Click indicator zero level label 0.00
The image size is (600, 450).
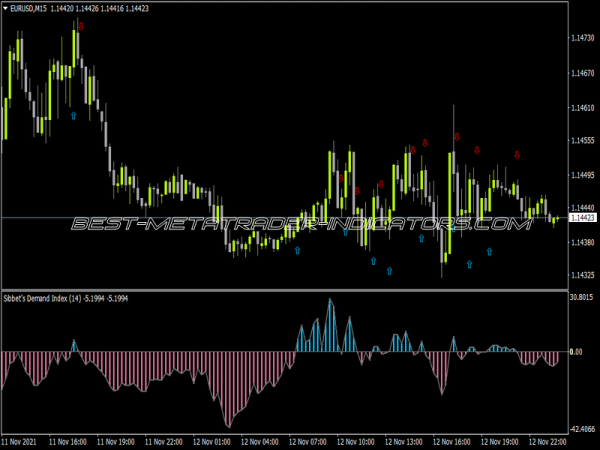(576, 352)
